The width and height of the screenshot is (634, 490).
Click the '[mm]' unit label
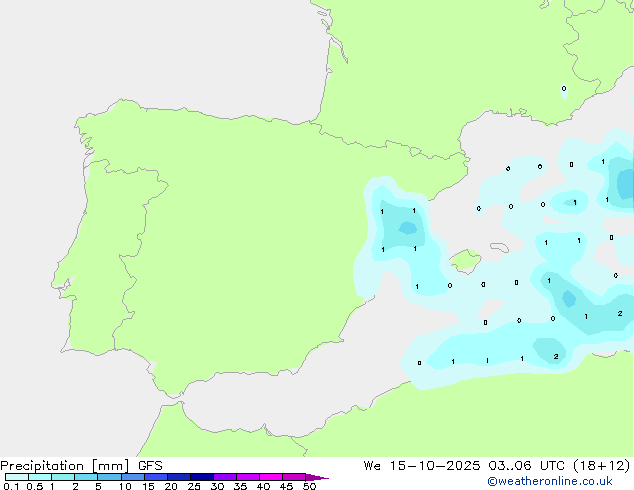coord(110,466)
